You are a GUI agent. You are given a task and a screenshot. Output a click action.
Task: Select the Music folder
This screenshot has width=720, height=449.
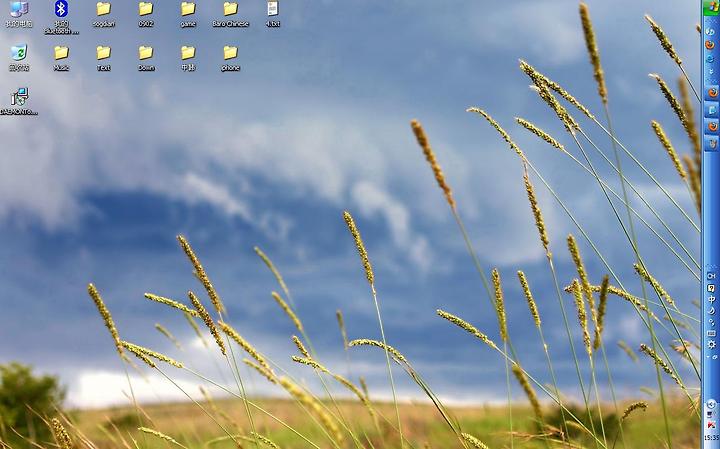pyautogui.click(x=61, y=58)
